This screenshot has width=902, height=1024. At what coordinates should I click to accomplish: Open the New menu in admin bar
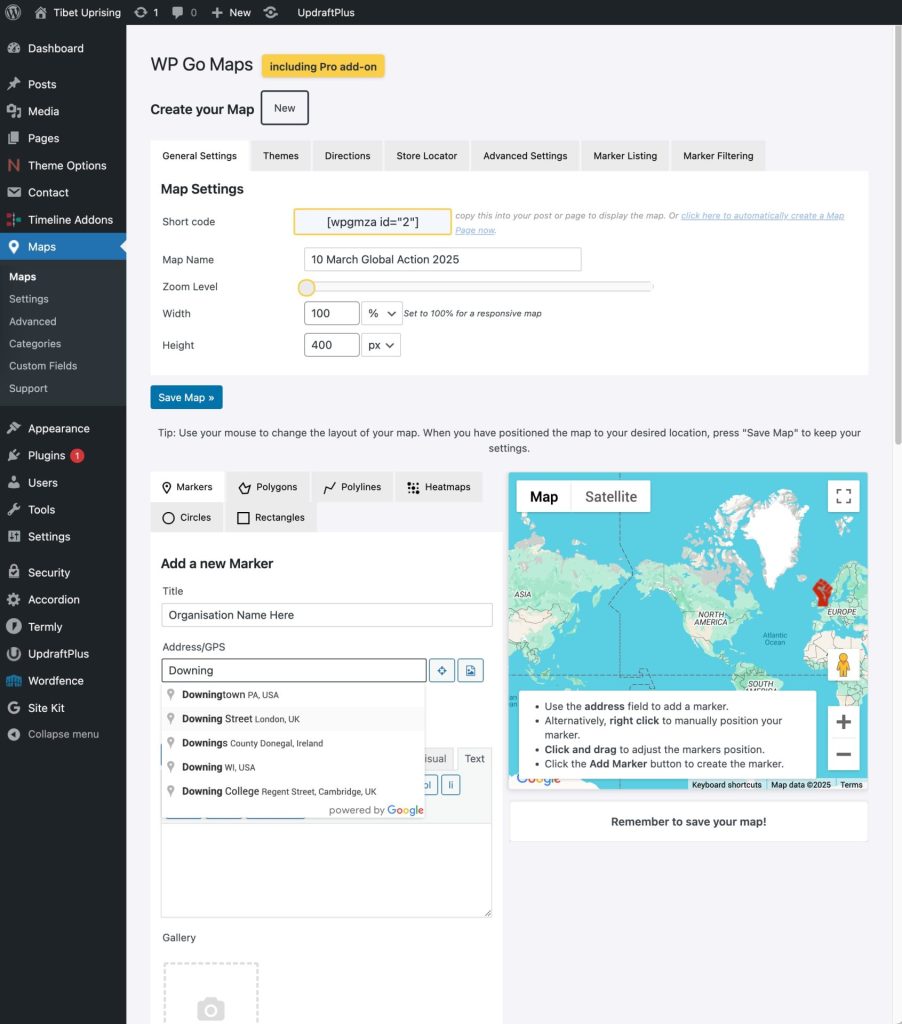point(231,12)
